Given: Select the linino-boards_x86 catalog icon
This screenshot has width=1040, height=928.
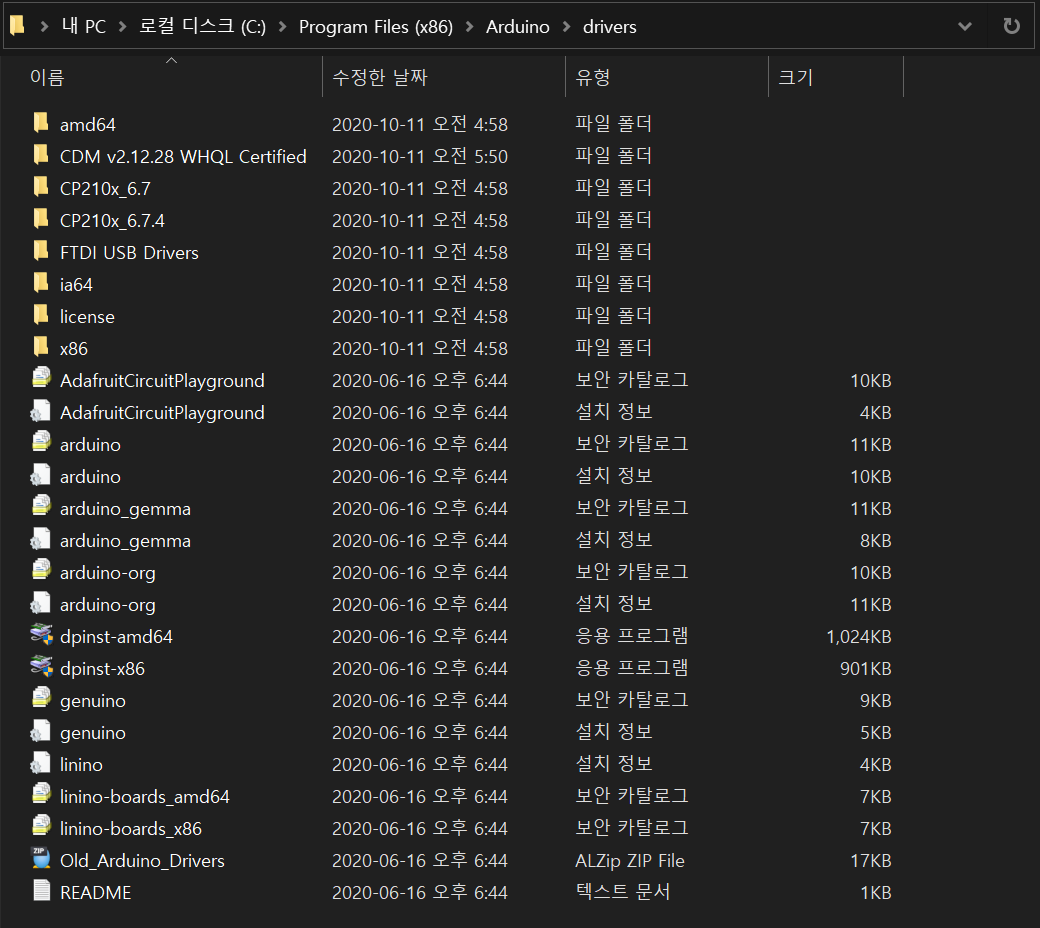Looking at the screenshot, I should [x=41, y=826].
